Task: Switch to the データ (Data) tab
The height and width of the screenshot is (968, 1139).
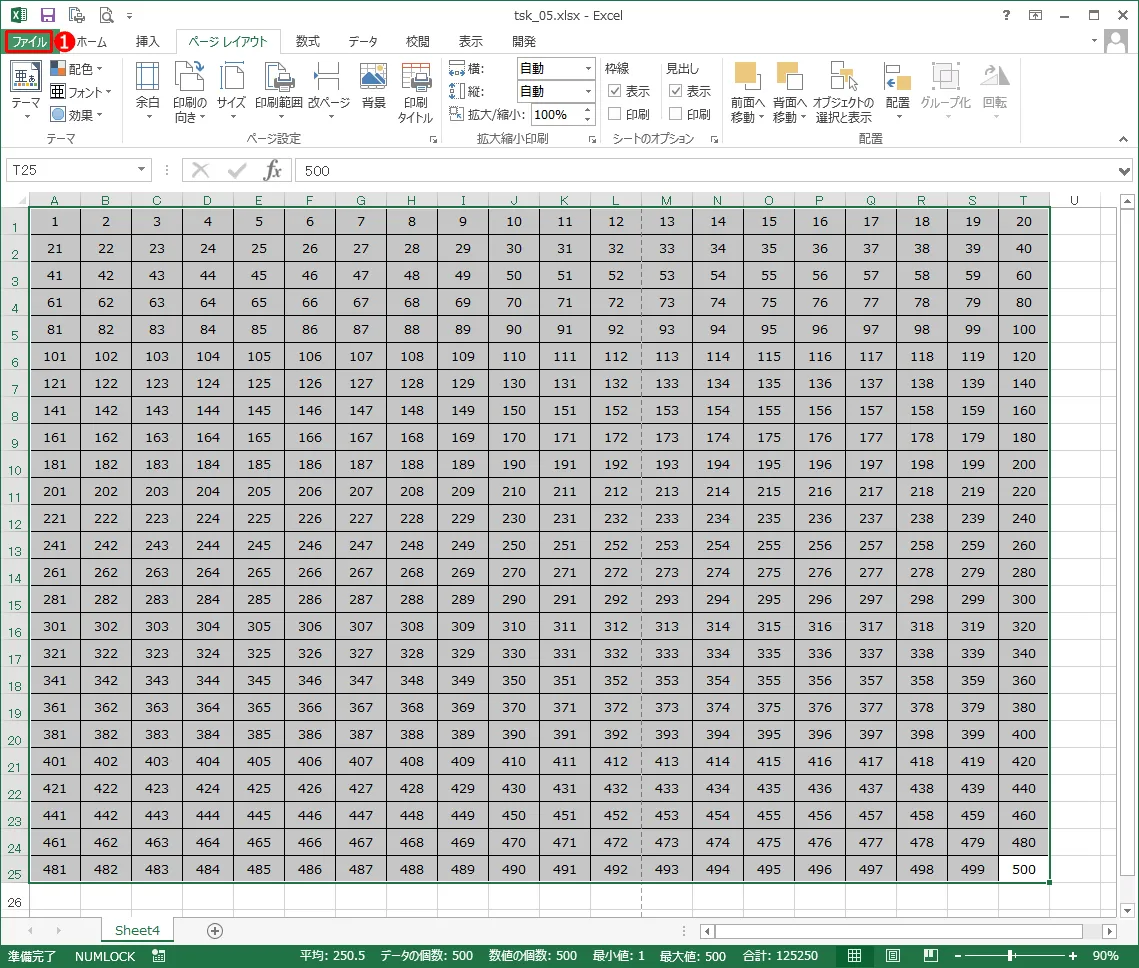Action: pos(362,41)
